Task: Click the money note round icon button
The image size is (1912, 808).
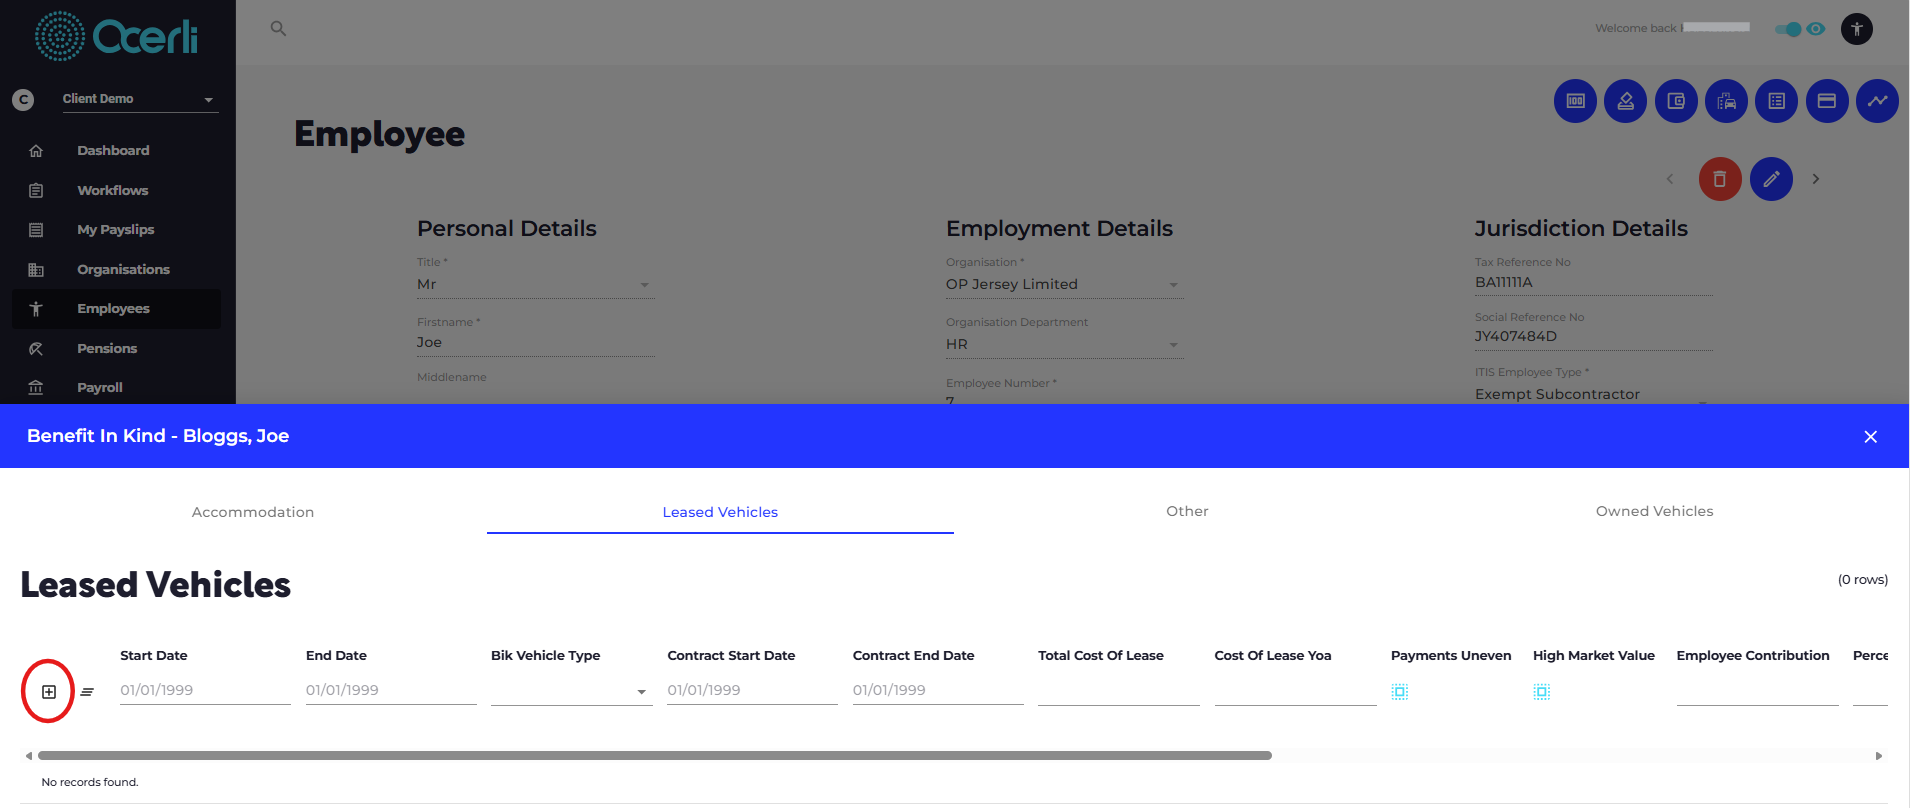Action: 1575,101
